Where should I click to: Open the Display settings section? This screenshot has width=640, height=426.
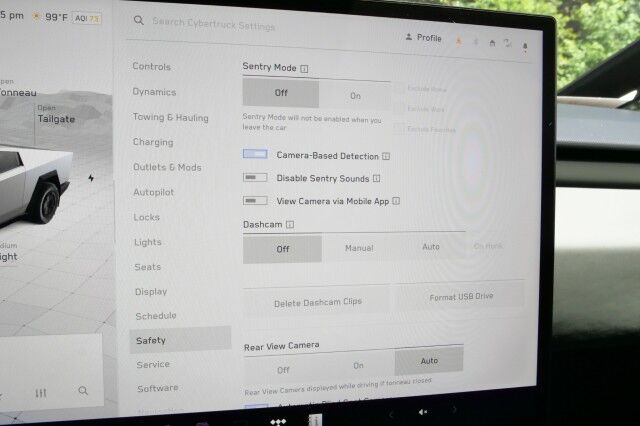[151, 291]
